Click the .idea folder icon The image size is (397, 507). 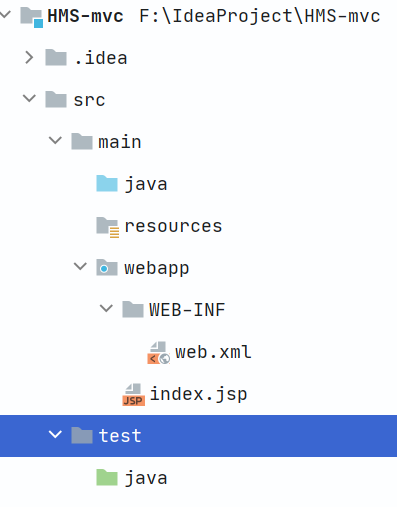pyautogui.click(x=56, y=58)
